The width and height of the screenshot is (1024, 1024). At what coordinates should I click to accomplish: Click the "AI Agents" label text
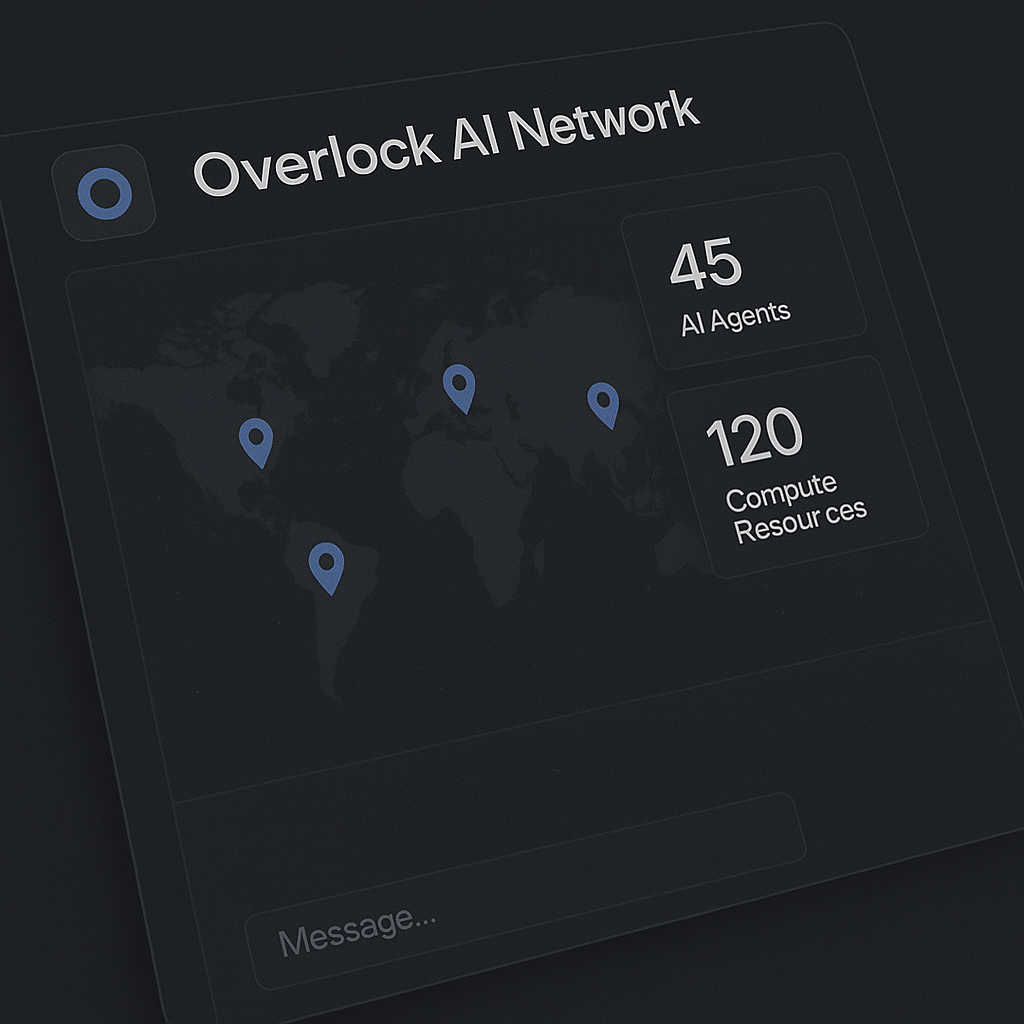point(735,318)
